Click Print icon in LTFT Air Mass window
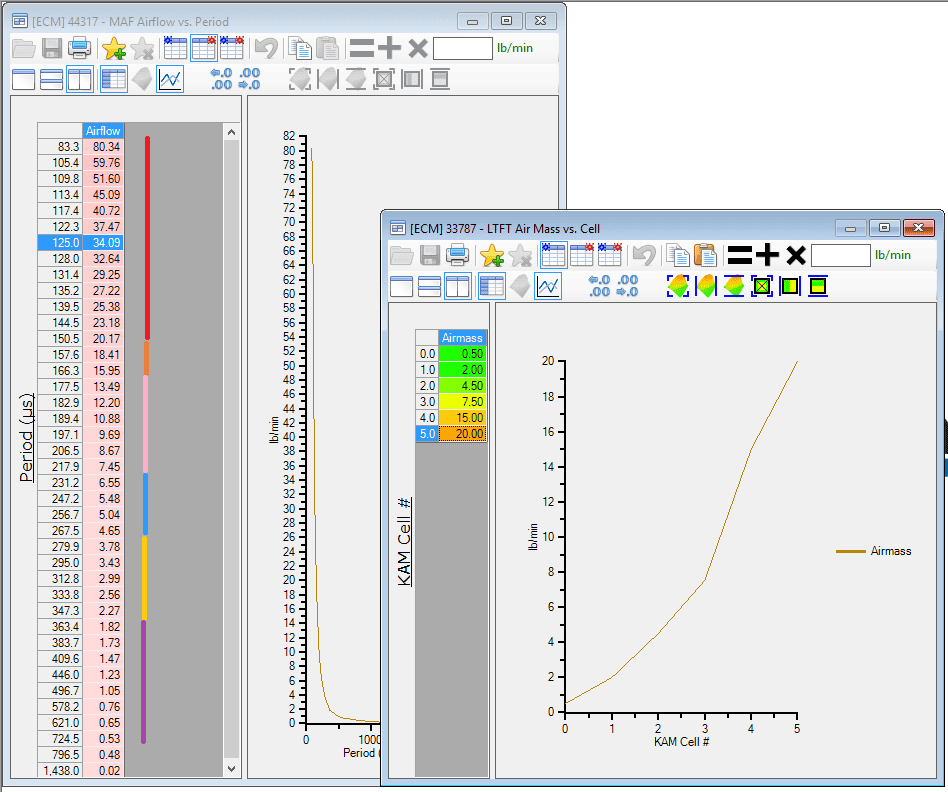Image resolution: width=948 pixels, height=792 pixels. click(x=458, y=255)
